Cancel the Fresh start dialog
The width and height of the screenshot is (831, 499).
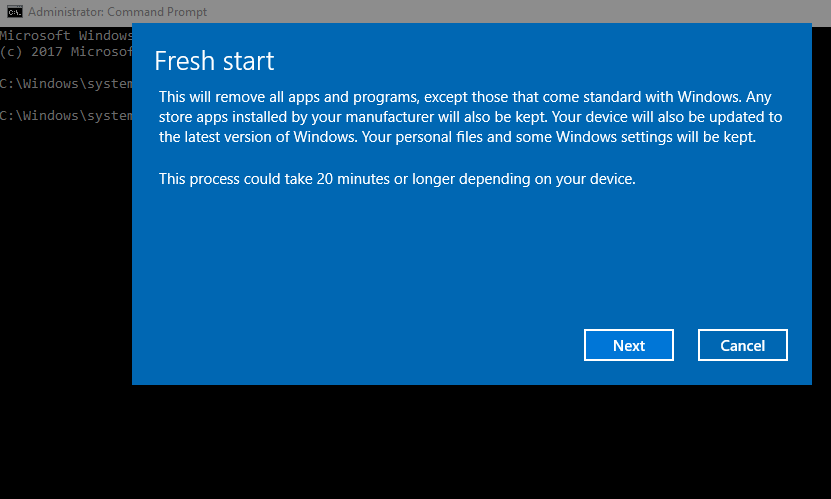(742, 345)
